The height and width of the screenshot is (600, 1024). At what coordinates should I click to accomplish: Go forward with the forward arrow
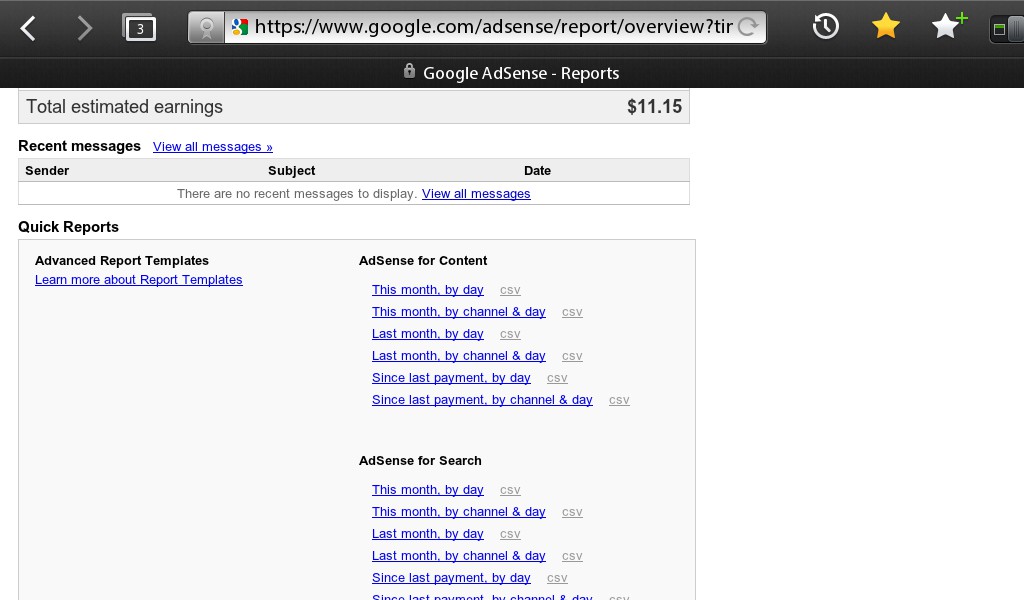point(84,28)
